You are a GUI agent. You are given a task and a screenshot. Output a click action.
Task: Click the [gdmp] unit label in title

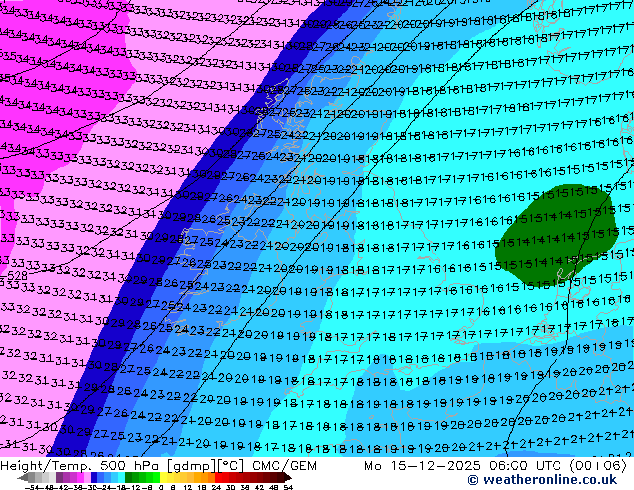(x=192, y=466)
